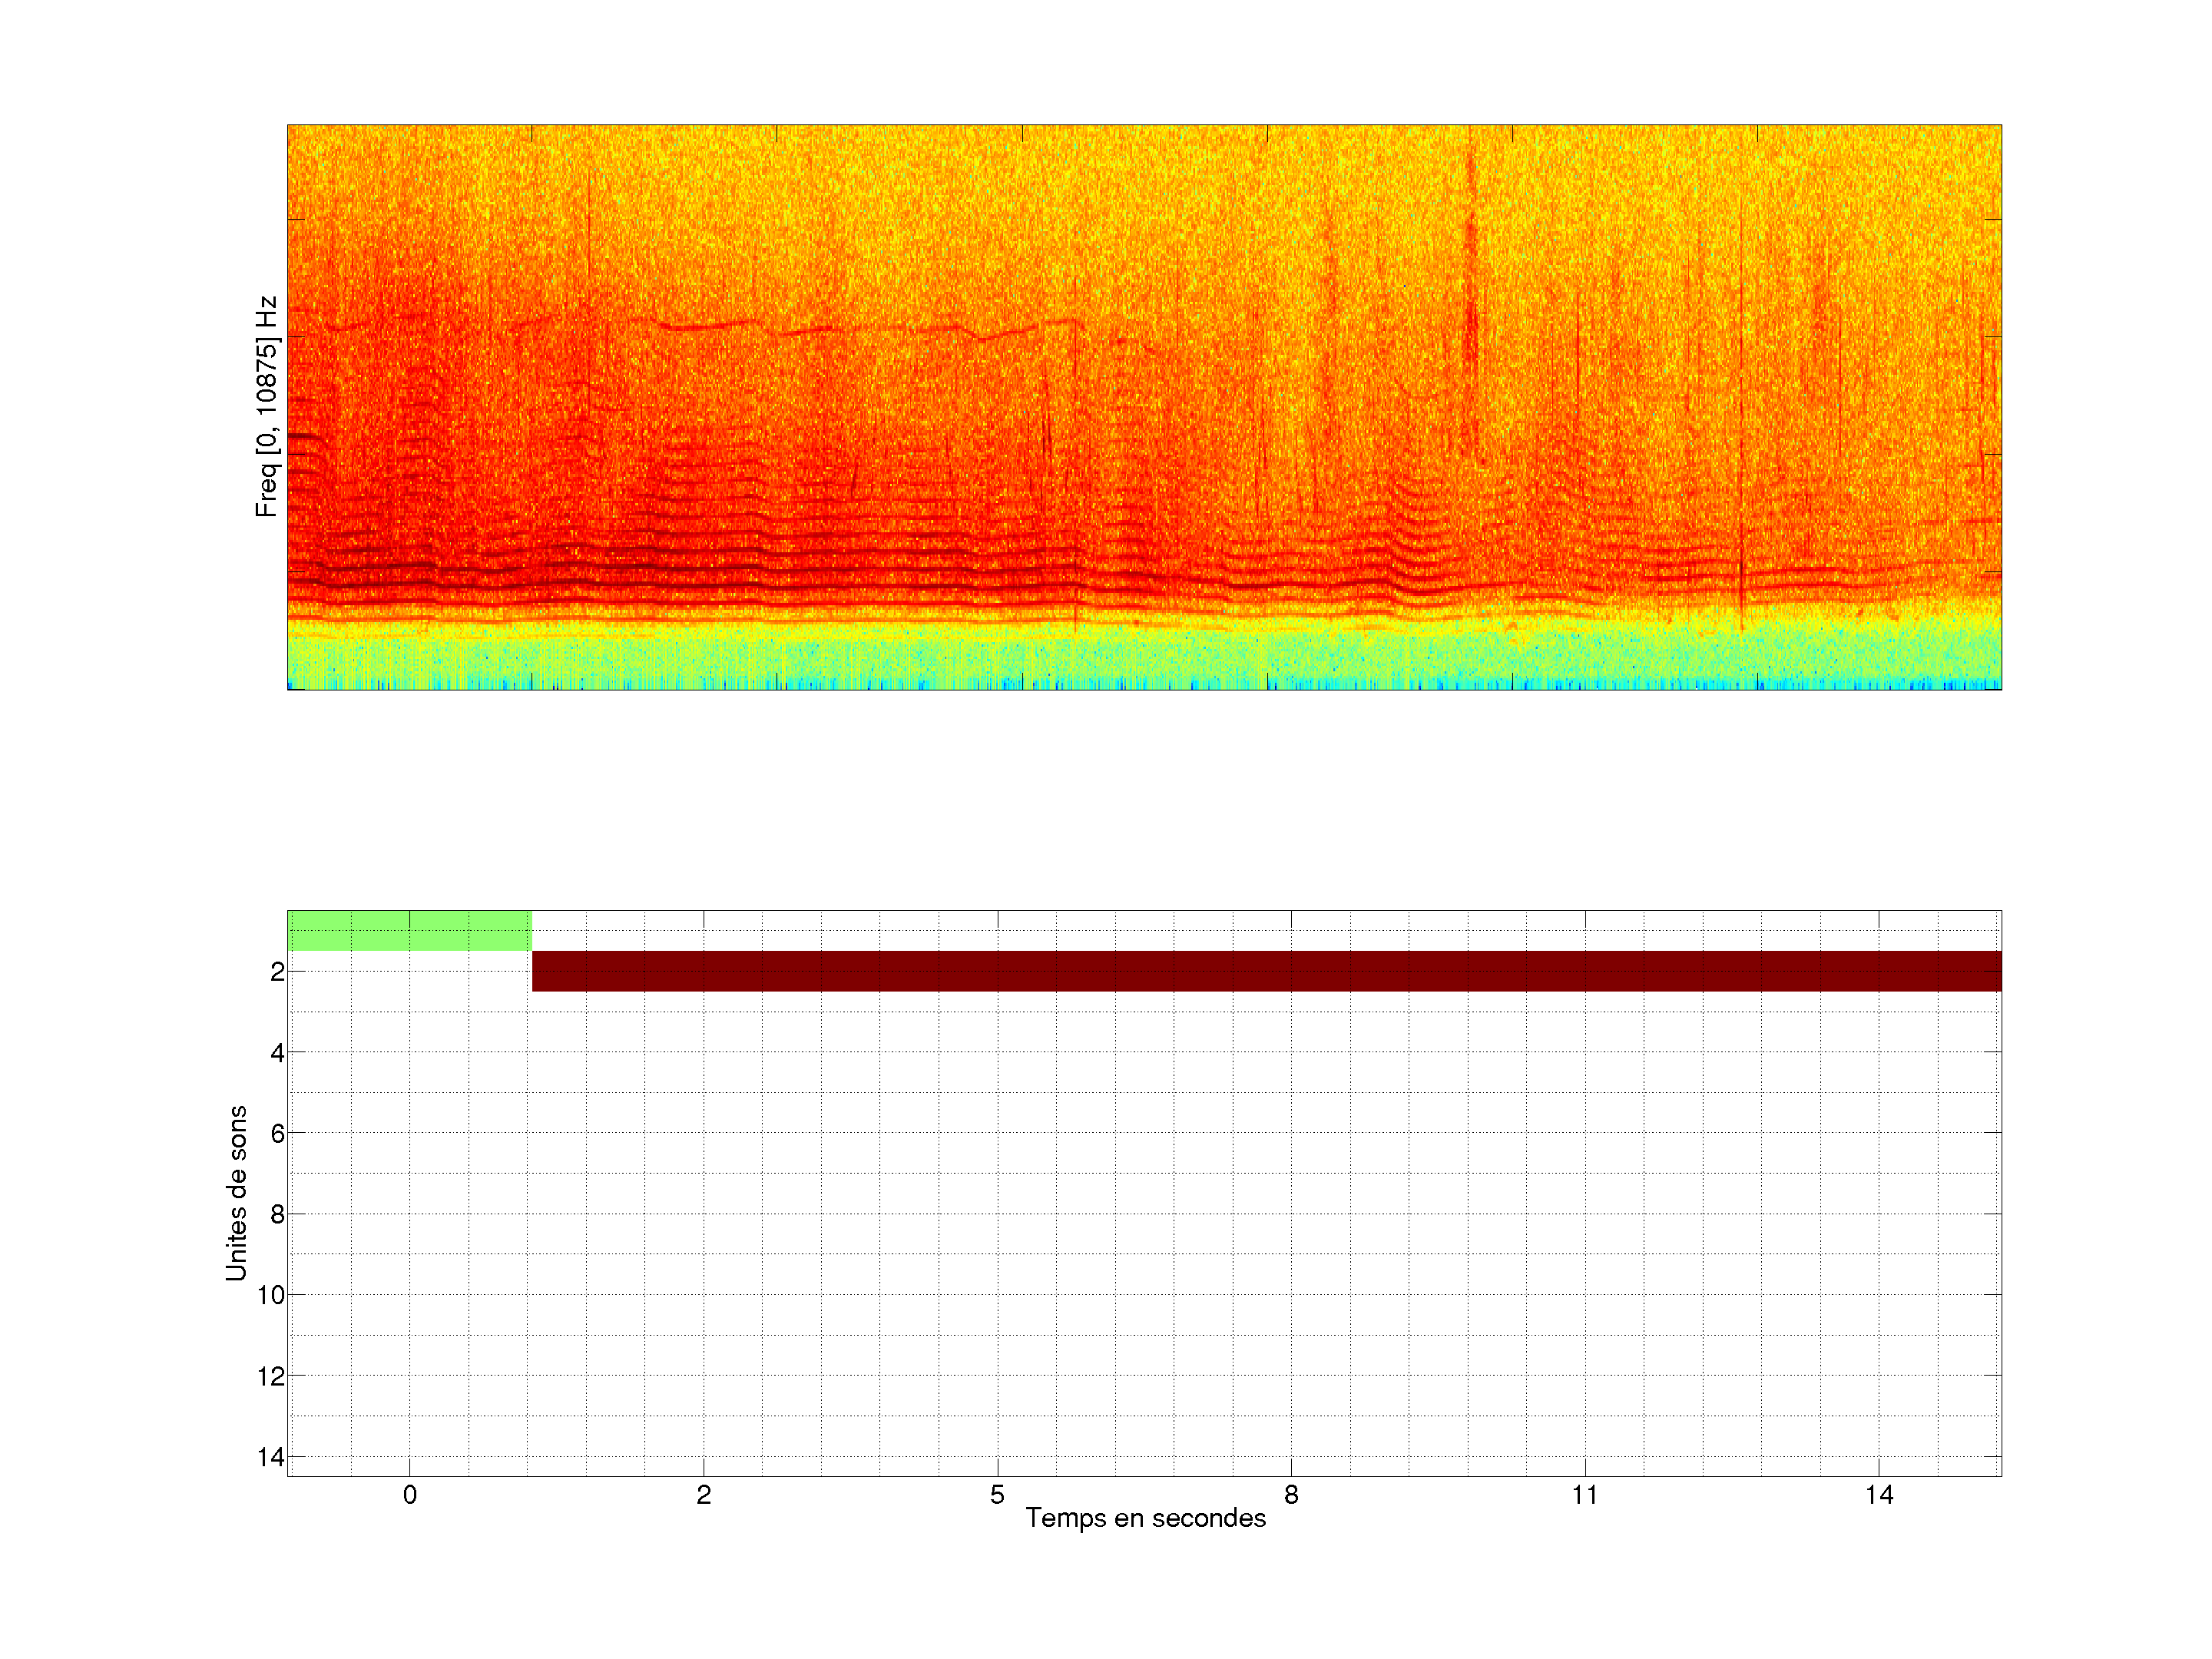This screenshot has height=1659, width=2212.
Task: Click the final x-axis tick label 14
Action: point(1879,1495)
